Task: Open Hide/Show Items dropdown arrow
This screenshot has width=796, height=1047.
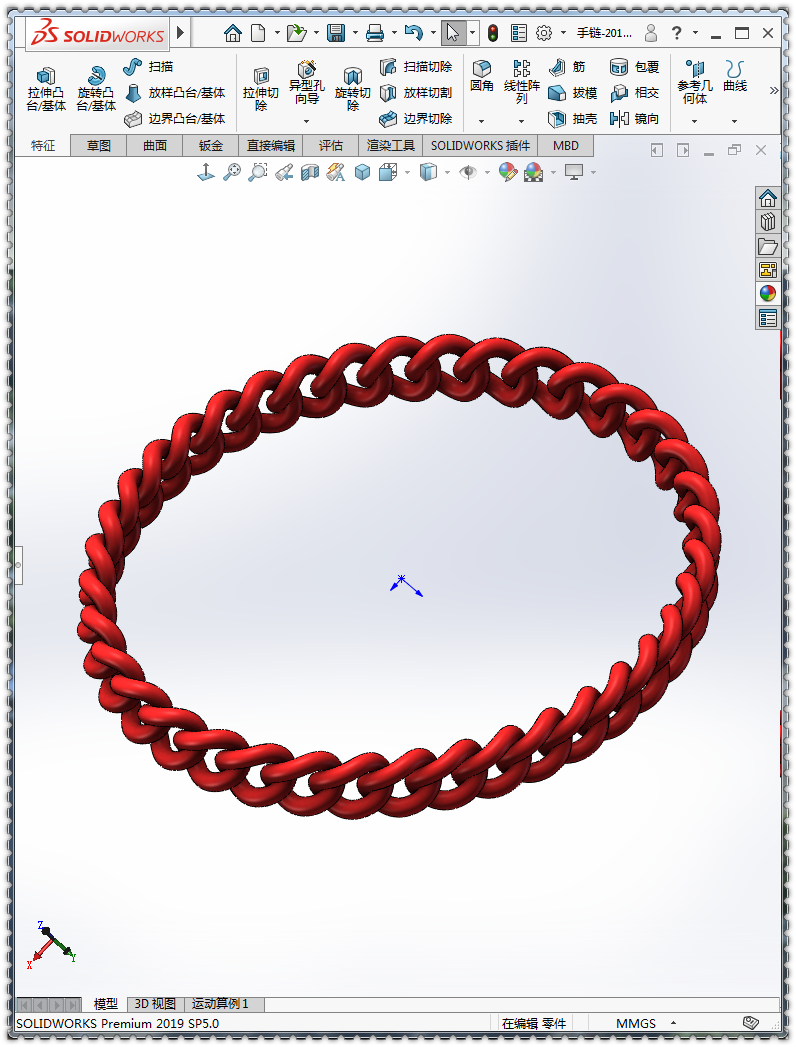Action: [486, 173]
